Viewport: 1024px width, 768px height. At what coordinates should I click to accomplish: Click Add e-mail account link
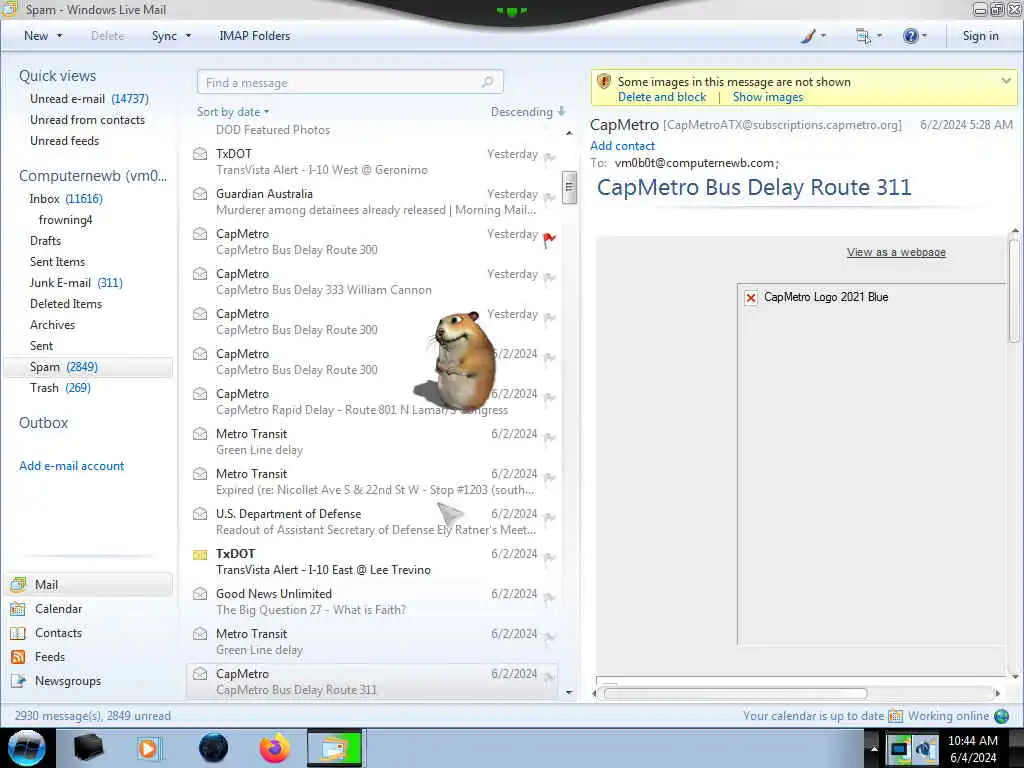tap(72, 466)
